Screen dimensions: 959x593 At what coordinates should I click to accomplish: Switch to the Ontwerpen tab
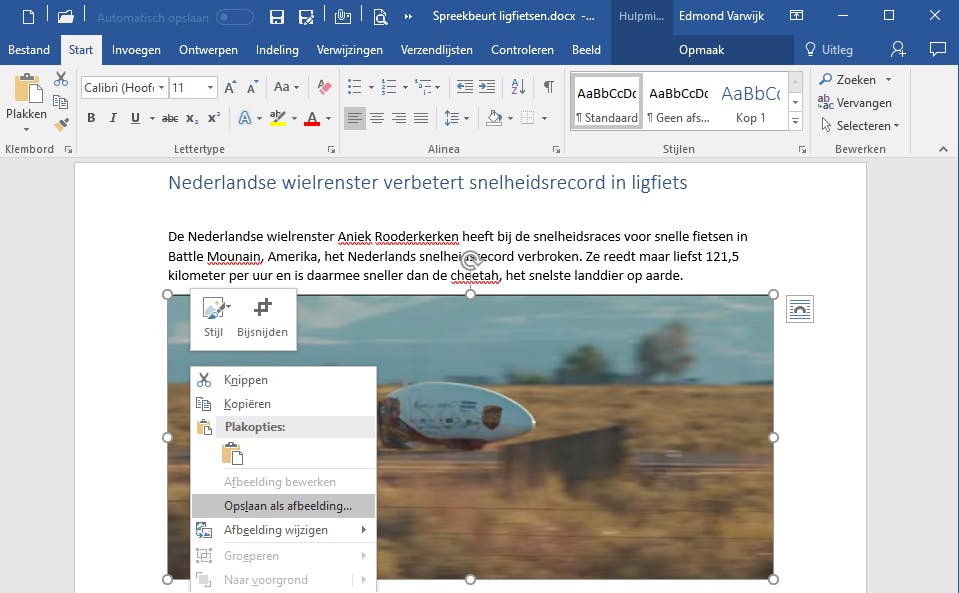[x=208, y=50]
